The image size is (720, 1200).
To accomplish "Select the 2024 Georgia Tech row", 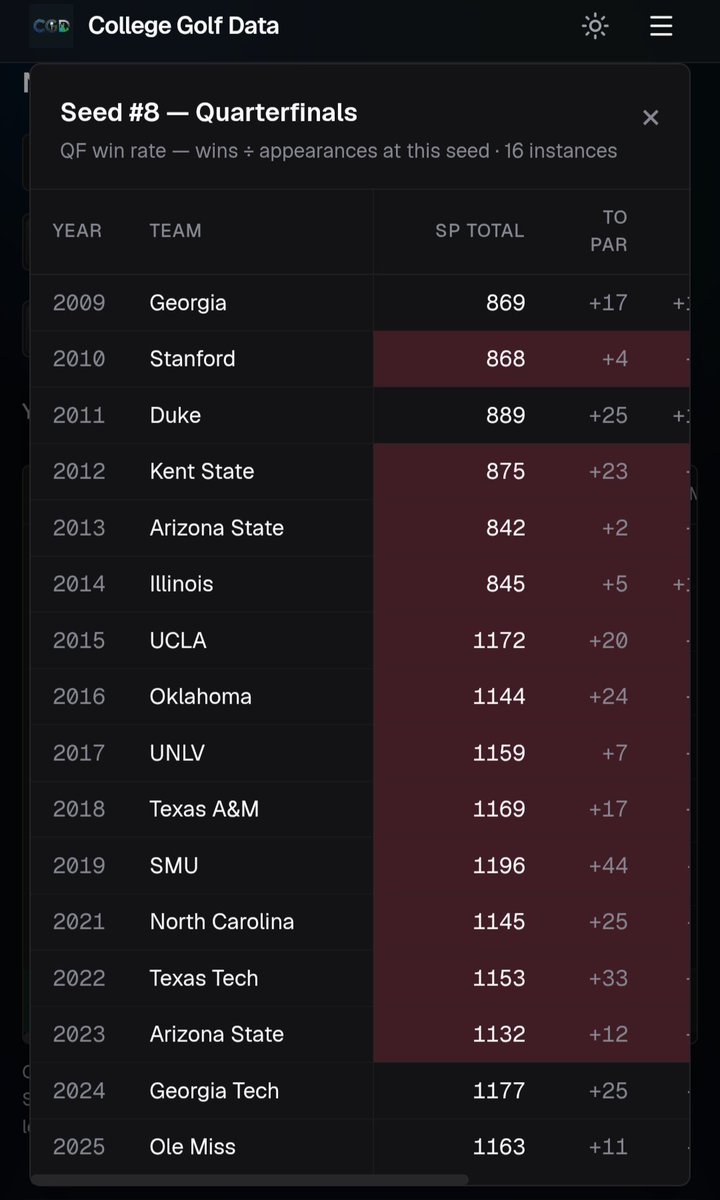I will coord(360,1091).
